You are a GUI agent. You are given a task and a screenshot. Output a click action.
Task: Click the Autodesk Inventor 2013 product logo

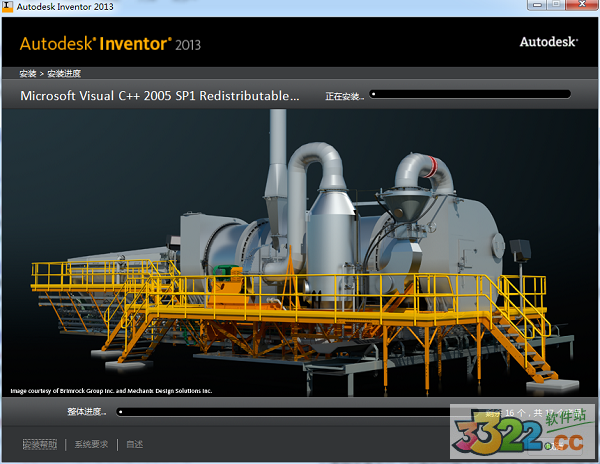click(110, 44)
